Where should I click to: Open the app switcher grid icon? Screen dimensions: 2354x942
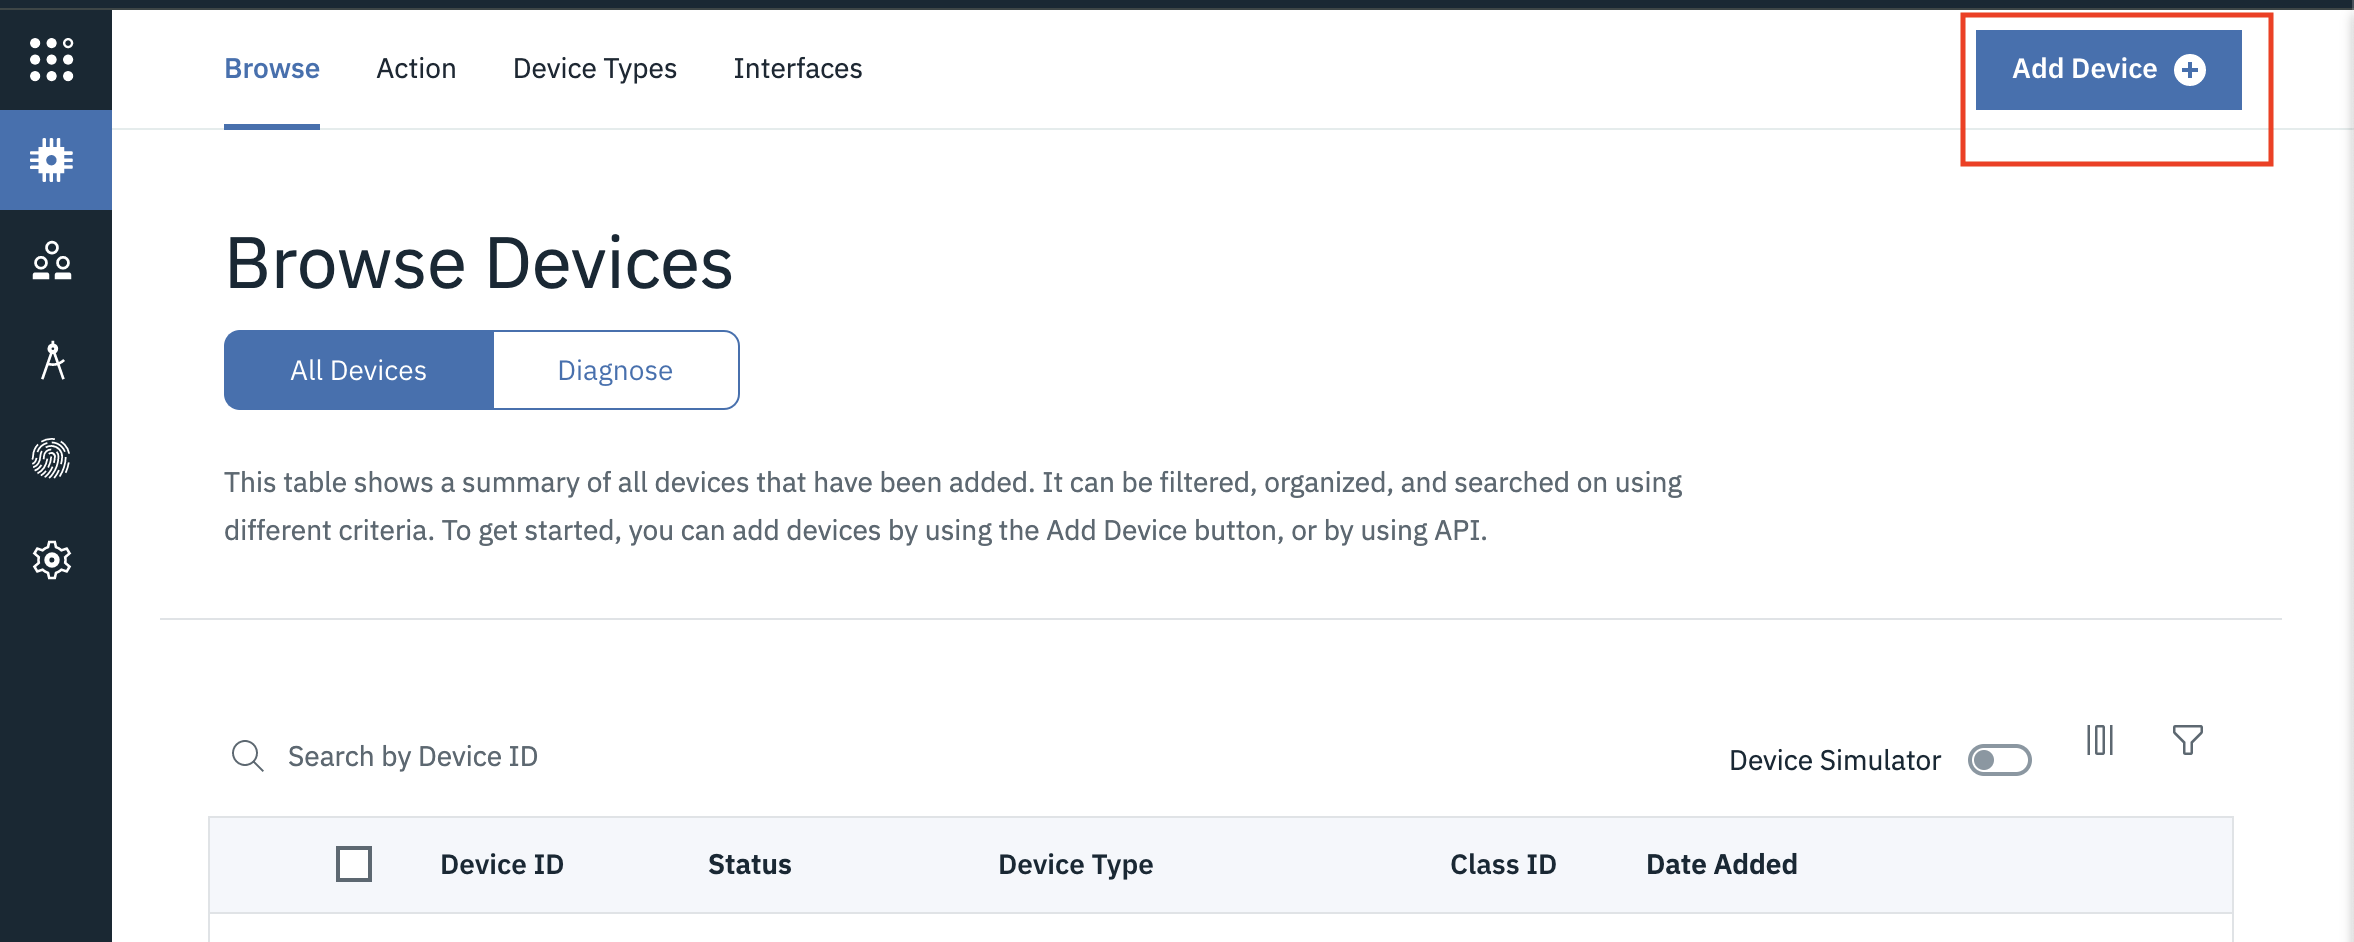52,60
